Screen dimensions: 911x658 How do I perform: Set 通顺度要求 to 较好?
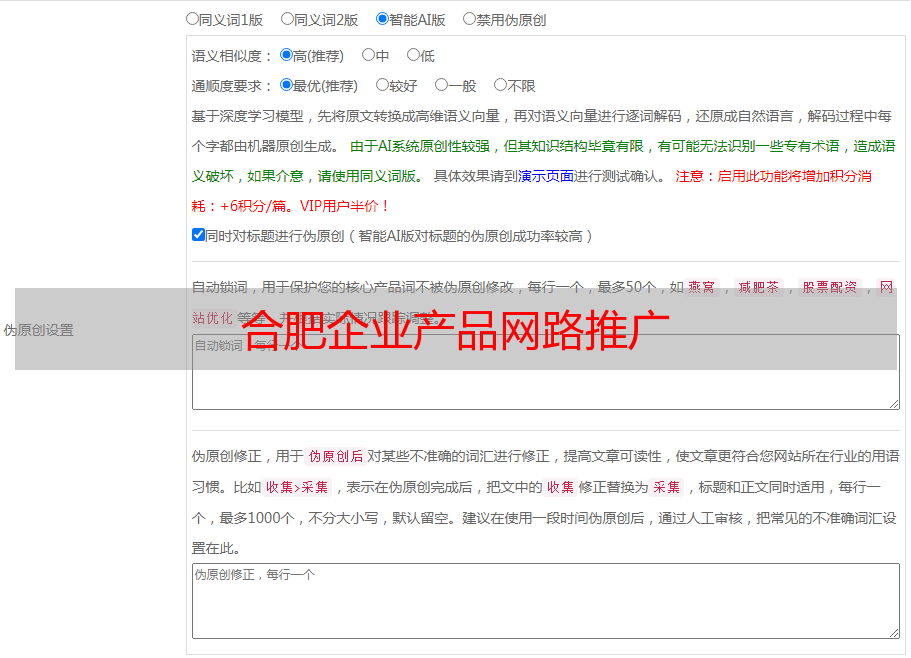(x=382, y=85)
